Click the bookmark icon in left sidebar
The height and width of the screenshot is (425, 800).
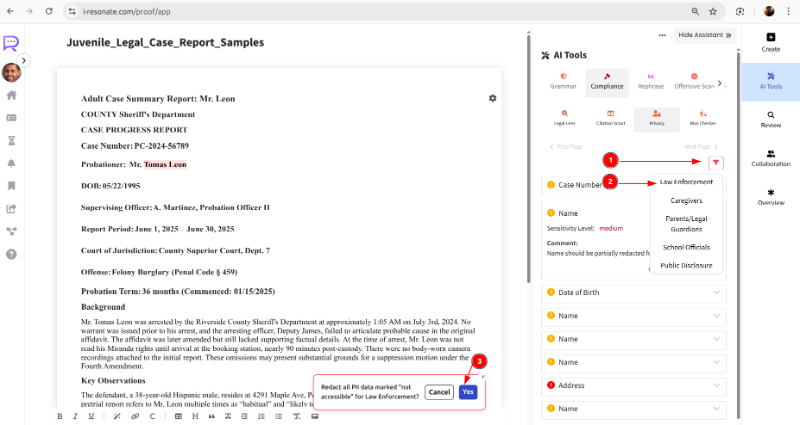click(x=12, y=186)
